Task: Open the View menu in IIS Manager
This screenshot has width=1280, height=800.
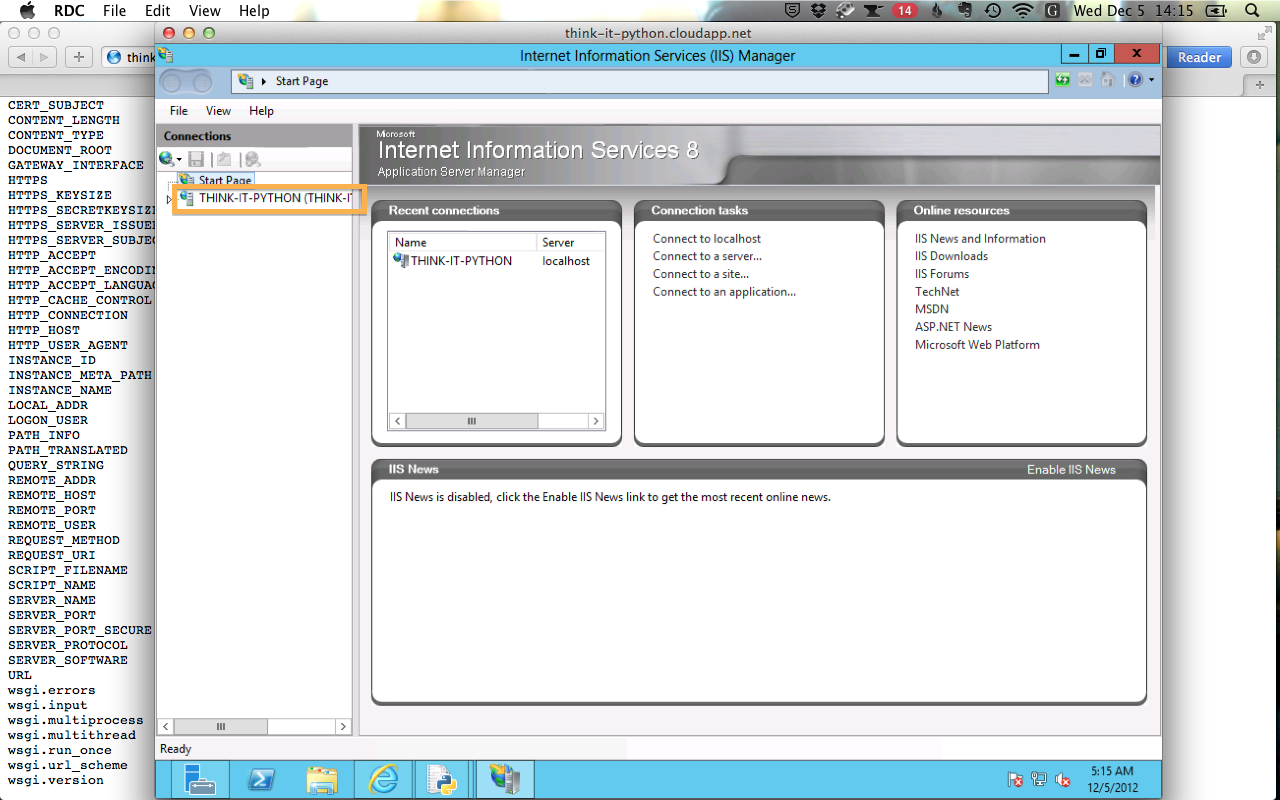Action: 218,111
